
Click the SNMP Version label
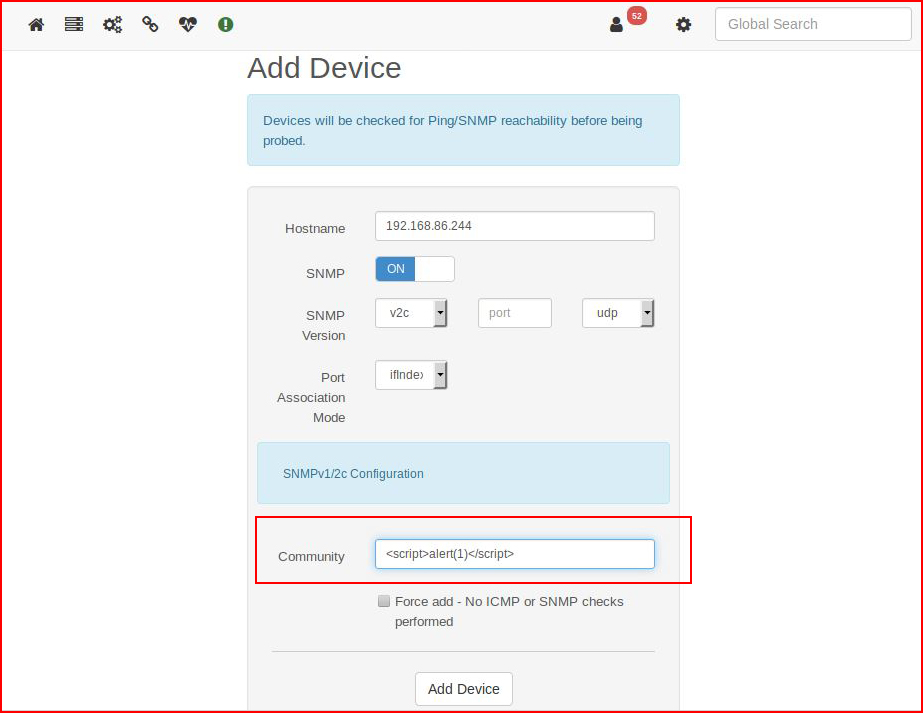click(324, 326)
